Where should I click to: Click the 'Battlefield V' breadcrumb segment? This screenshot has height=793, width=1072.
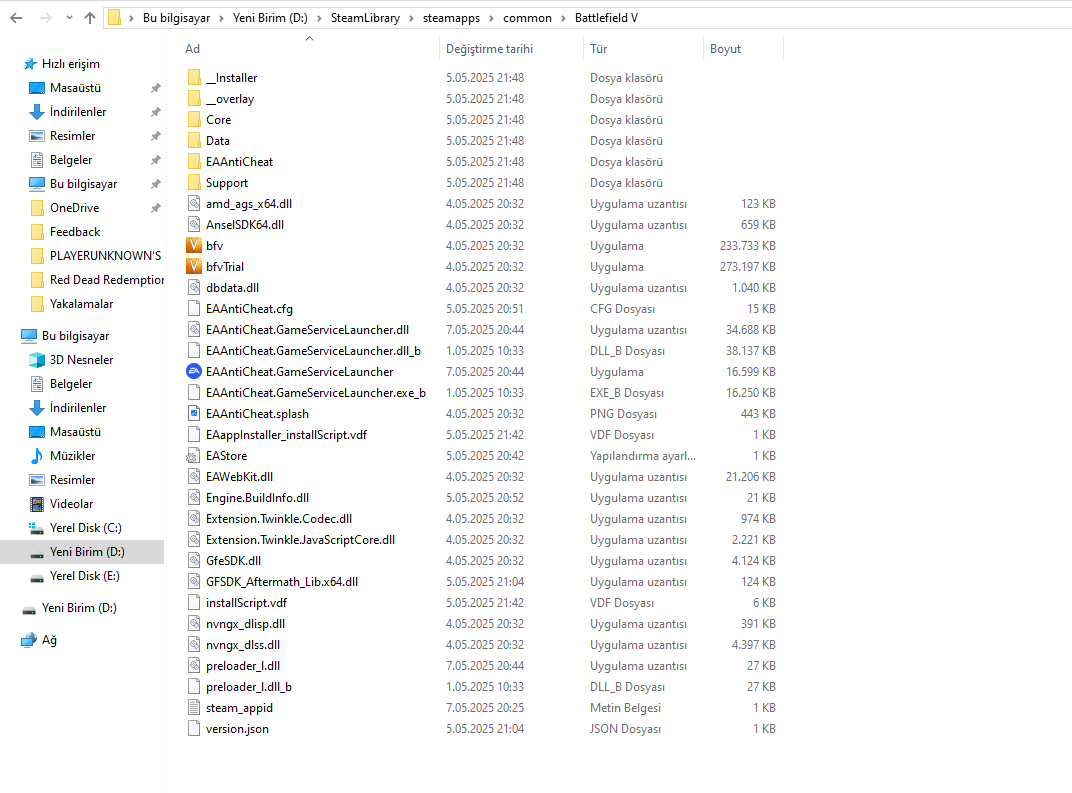point(606,18)
